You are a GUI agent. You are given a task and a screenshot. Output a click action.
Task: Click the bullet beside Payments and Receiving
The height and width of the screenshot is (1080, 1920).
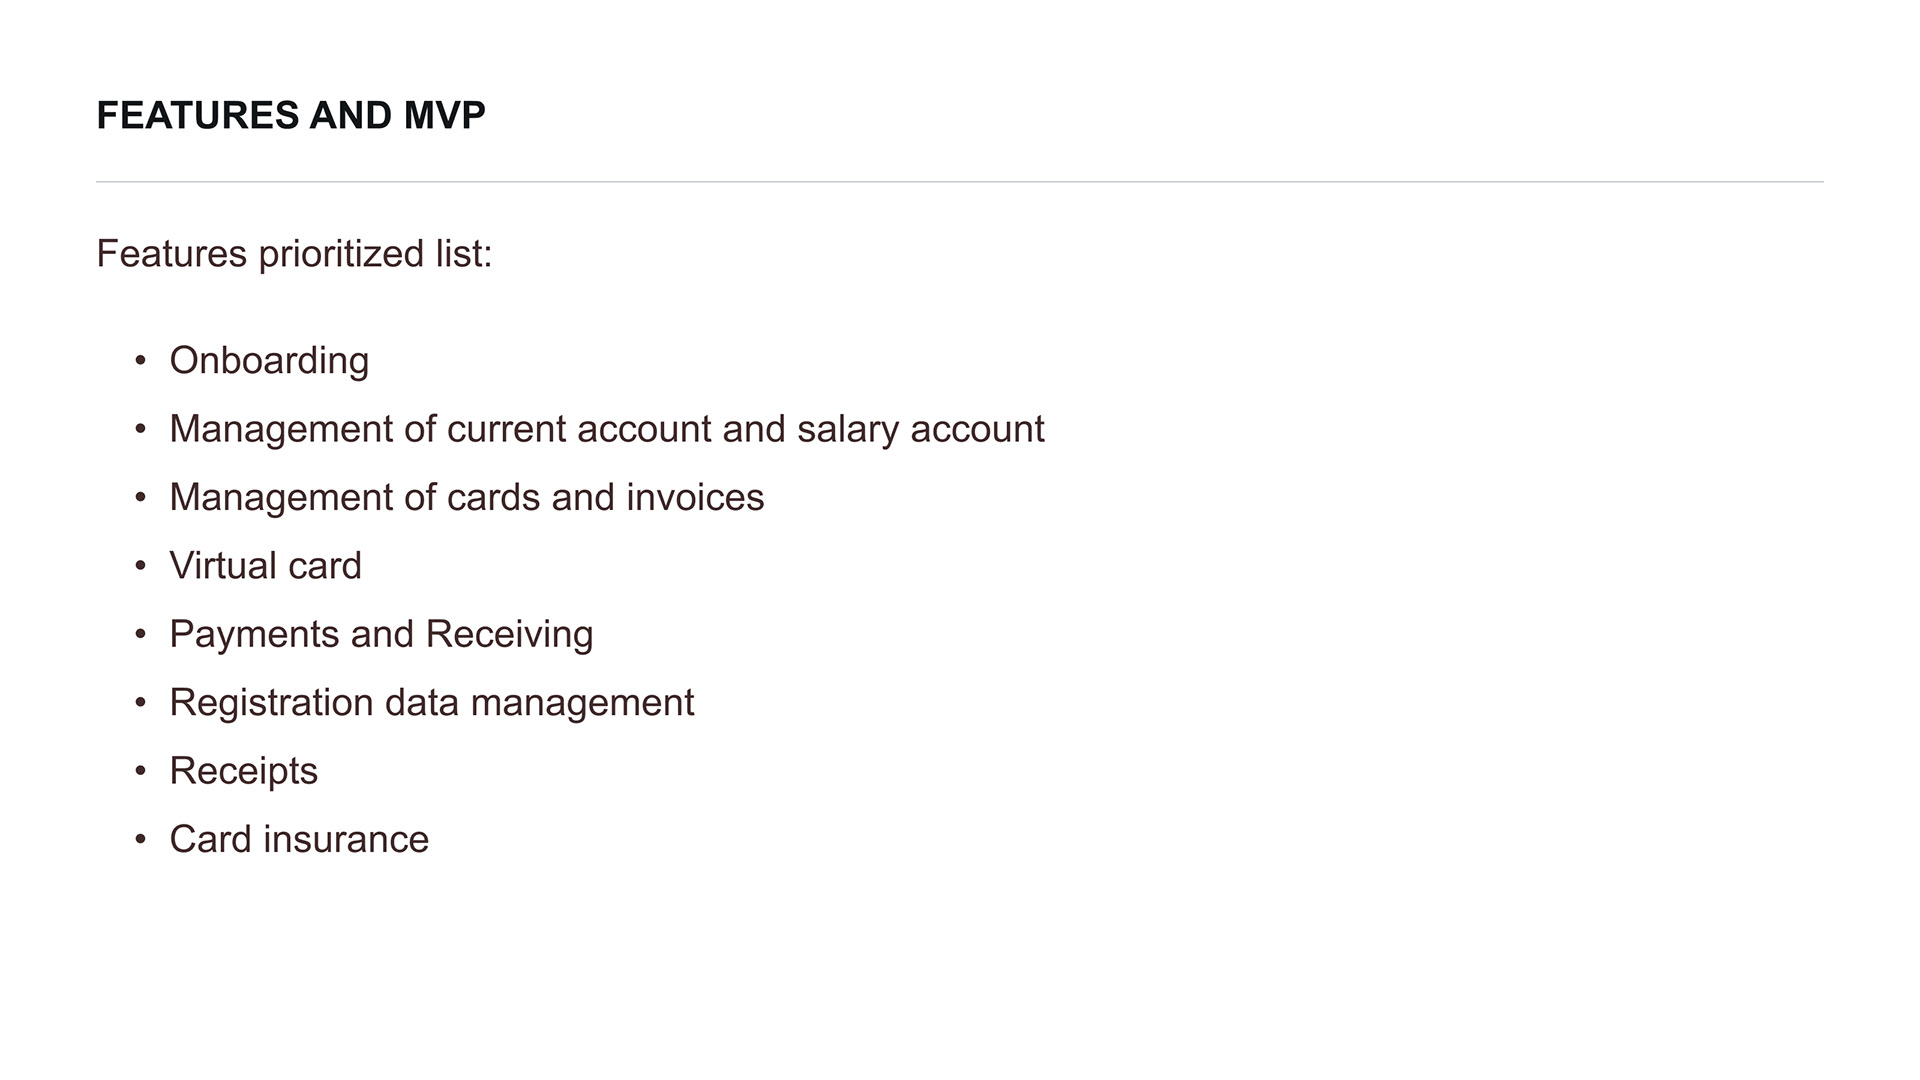click(141, 634)
